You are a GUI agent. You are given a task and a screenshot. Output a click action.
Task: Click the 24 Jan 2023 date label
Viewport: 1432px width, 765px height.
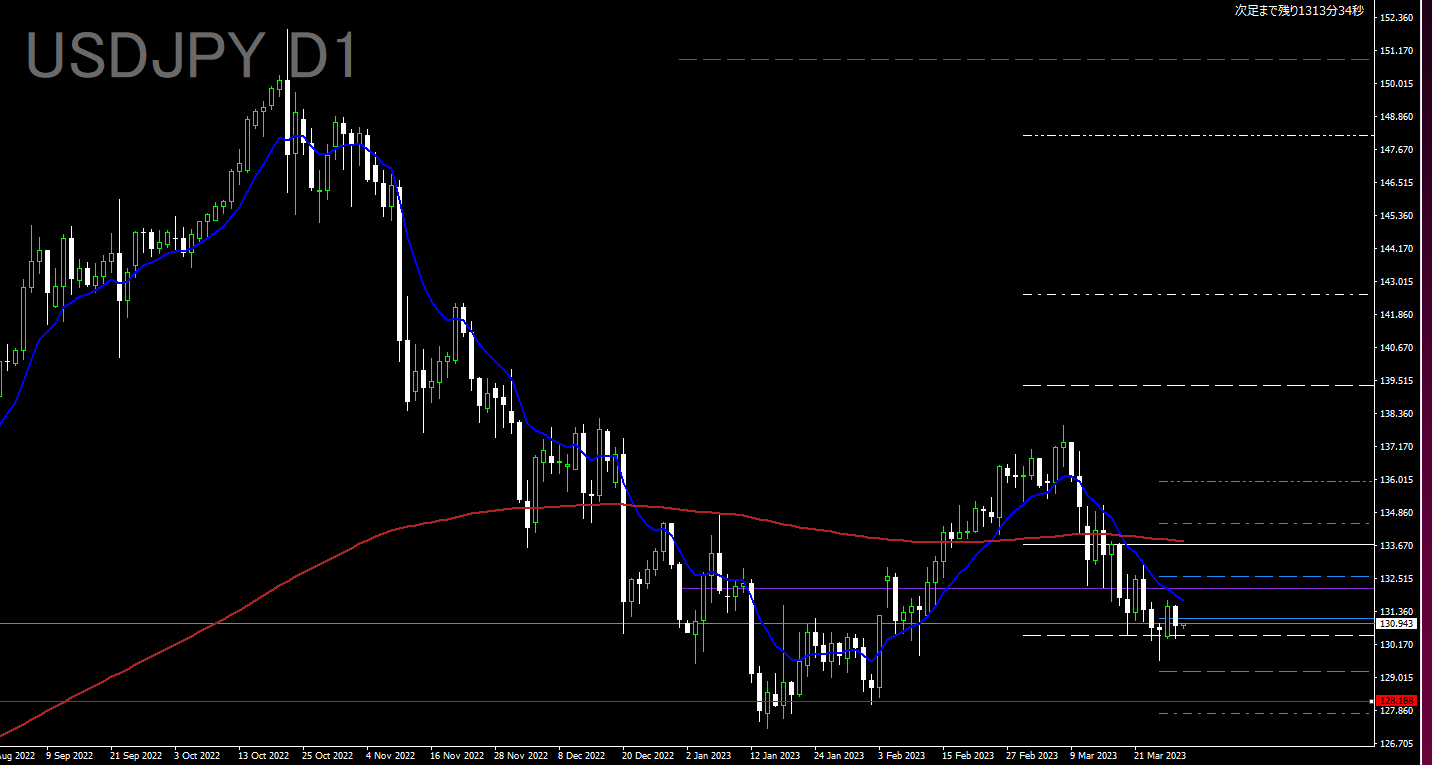pos(839,757)
